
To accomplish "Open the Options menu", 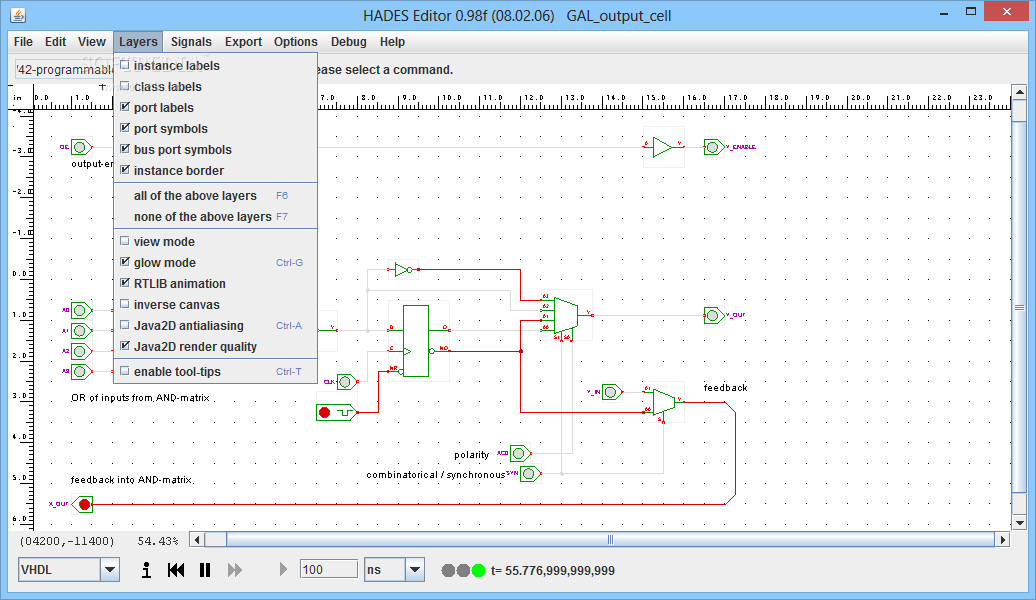I will 296,42.
